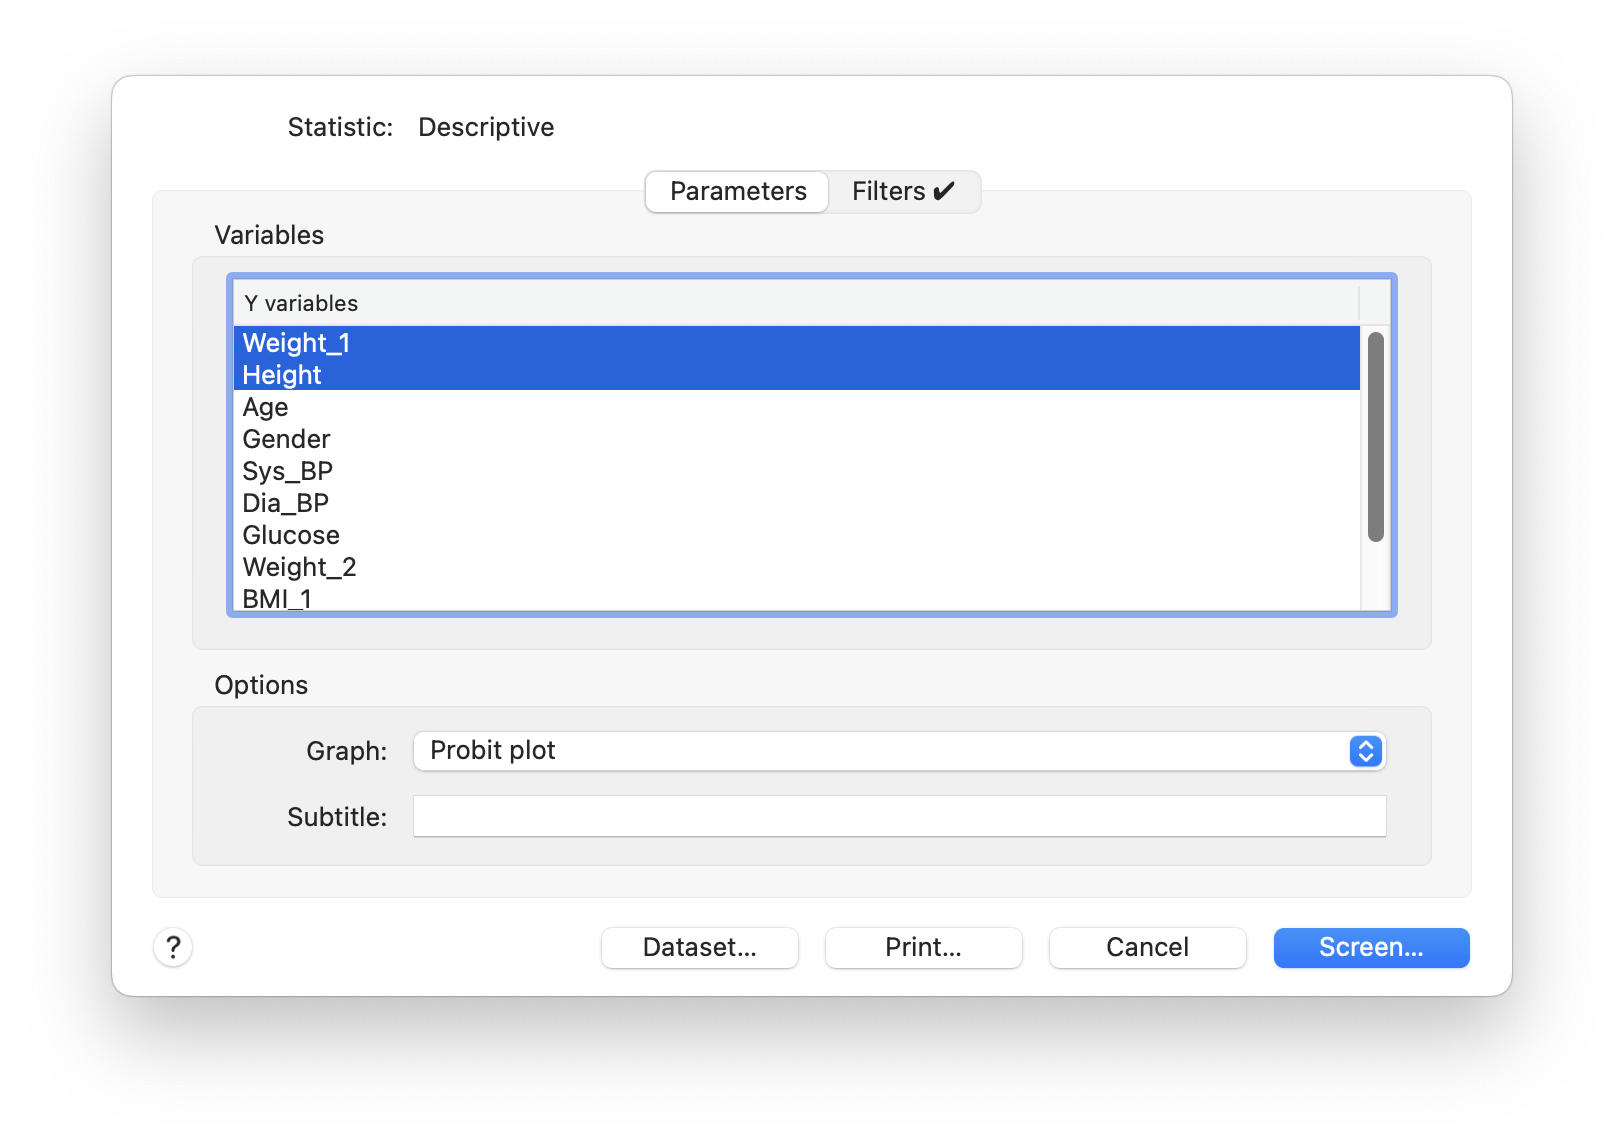Click the help question mark icon
This screenshot has width=1624, height=1144.
pos(173,947)
